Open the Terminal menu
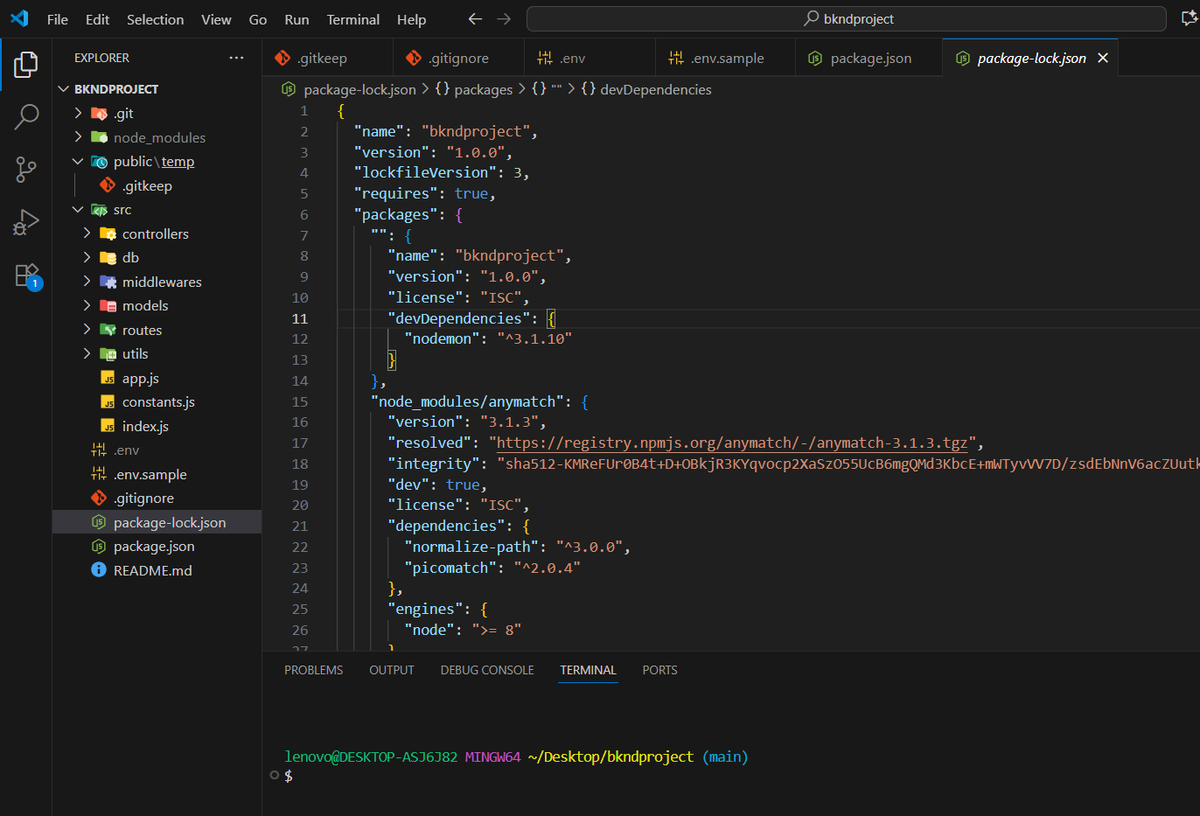 pos(353,19)
